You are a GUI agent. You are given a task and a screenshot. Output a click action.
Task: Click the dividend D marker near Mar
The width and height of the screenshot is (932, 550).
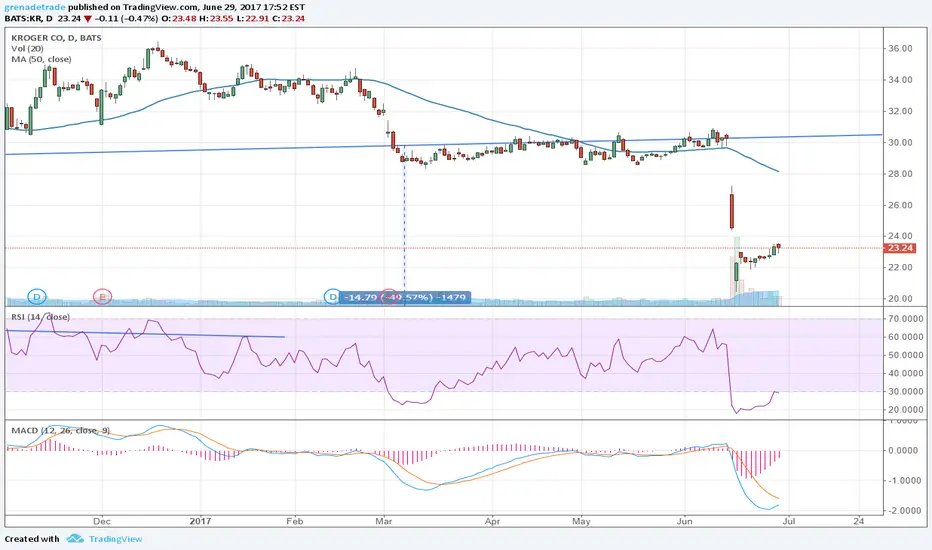[x=333, y=297]
